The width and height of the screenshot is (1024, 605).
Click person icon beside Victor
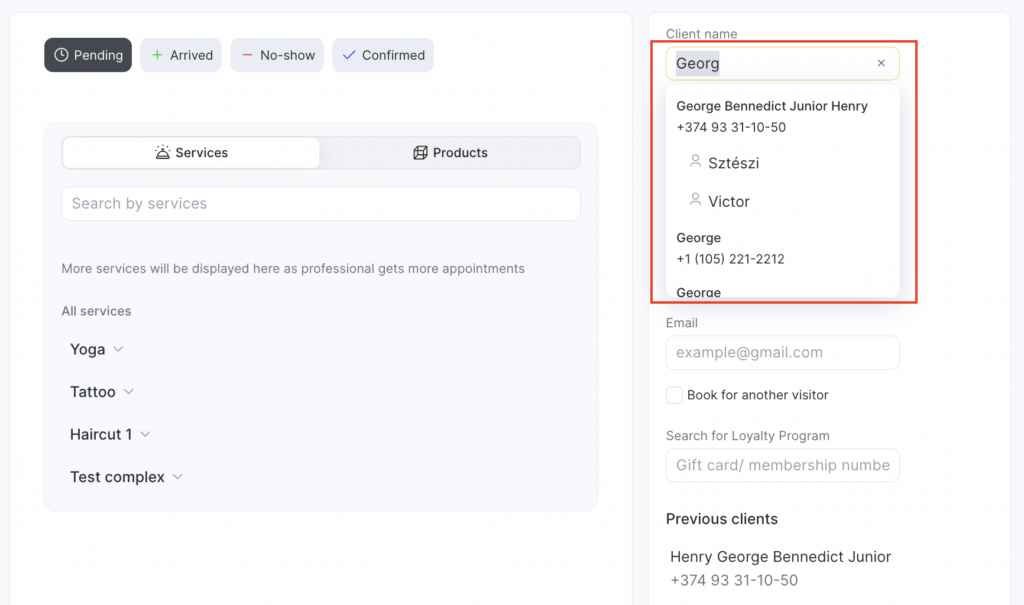coord(695,200)
